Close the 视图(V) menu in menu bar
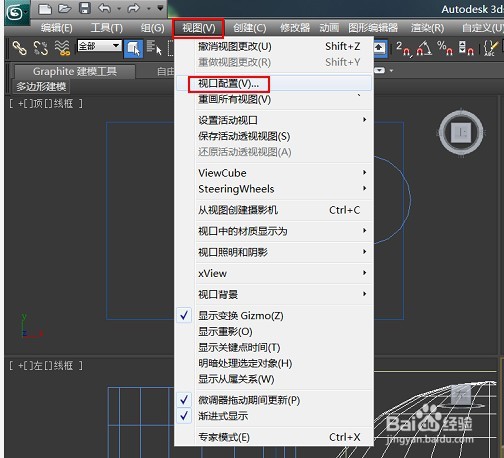The image size is (504, 458). coord(198,28)
